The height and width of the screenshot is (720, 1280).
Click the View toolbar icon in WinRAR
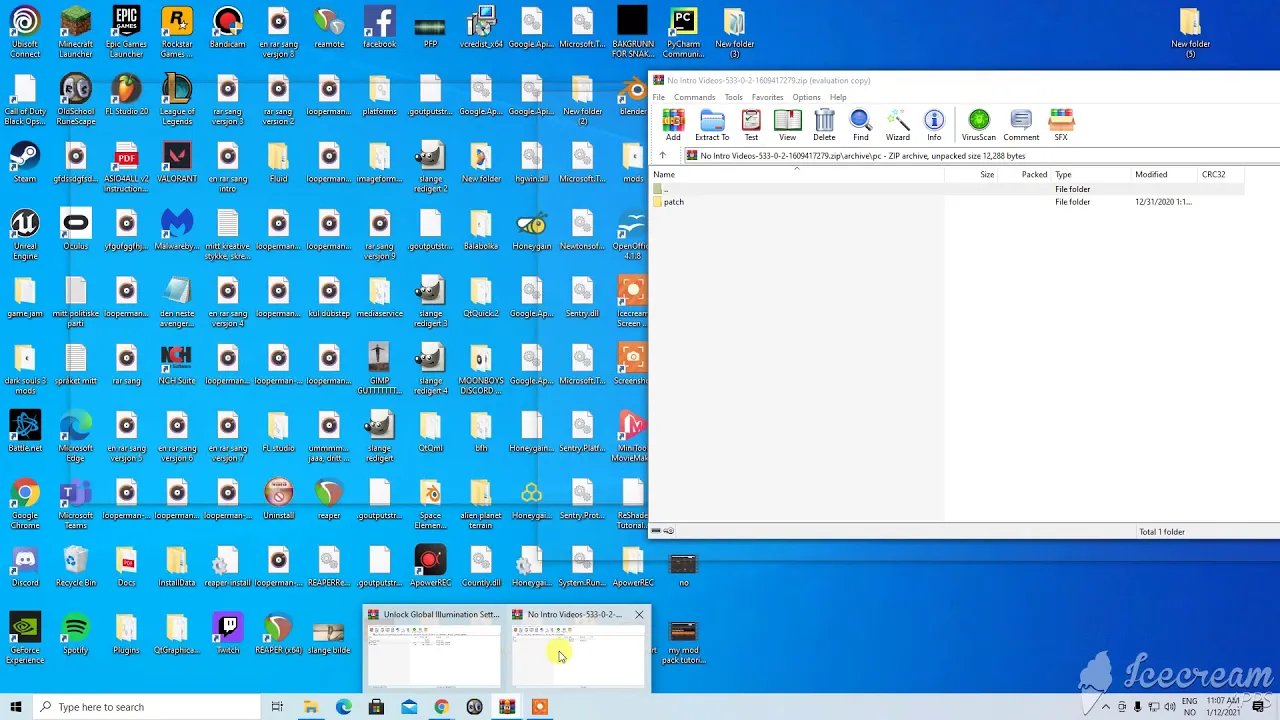pyautogui.click(x=788, y=125)
